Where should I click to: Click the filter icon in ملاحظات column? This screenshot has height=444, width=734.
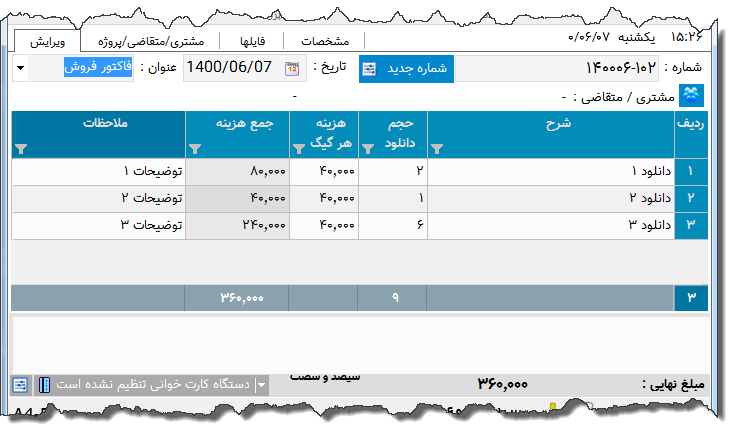[21, 147]
